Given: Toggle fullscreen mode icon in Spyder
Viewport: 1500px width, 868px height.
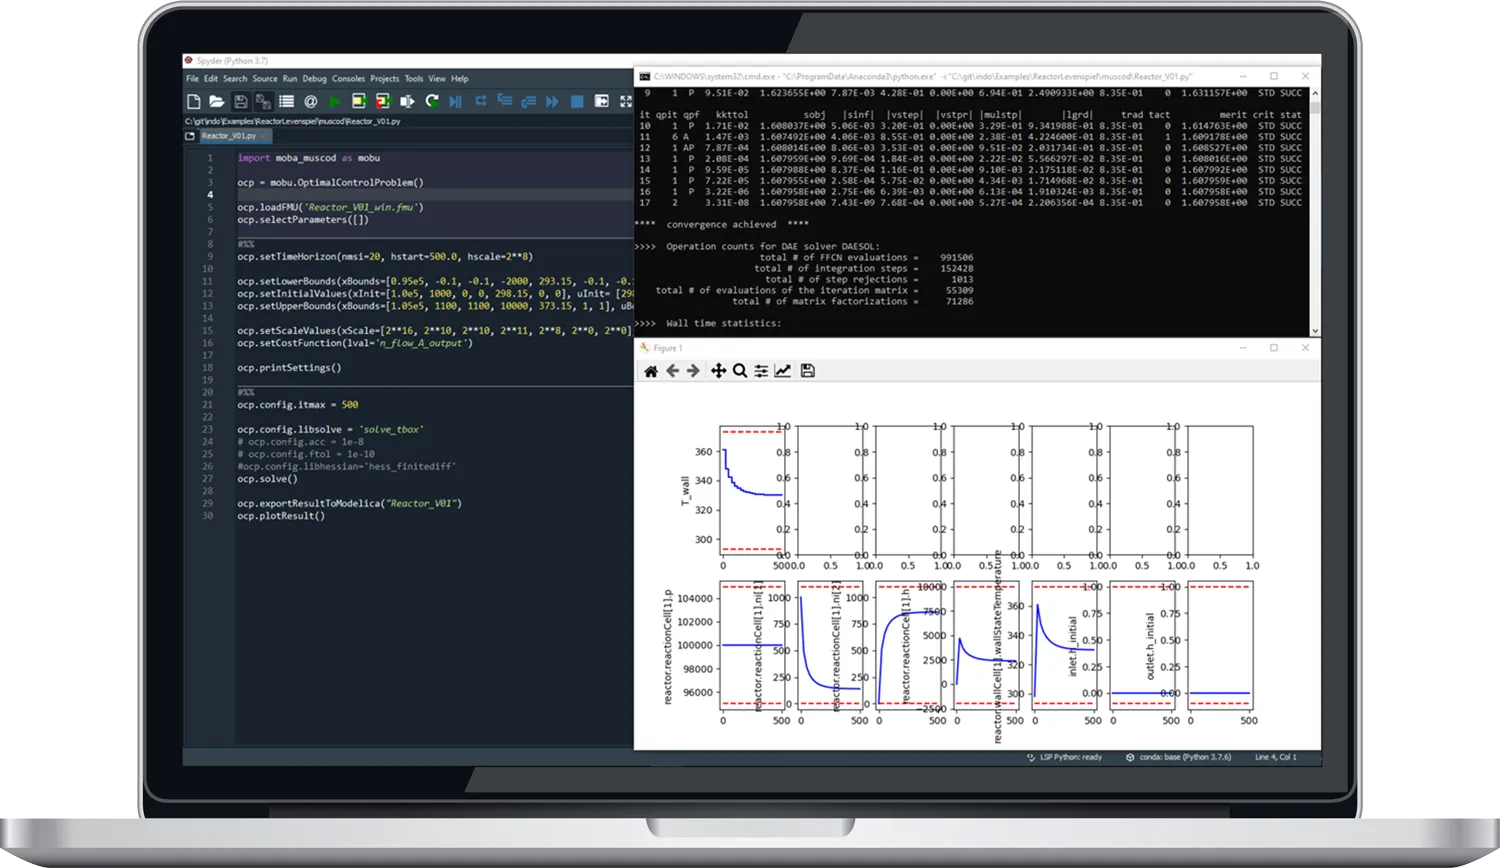Looking at the screenshot, I should click(626, 101).
